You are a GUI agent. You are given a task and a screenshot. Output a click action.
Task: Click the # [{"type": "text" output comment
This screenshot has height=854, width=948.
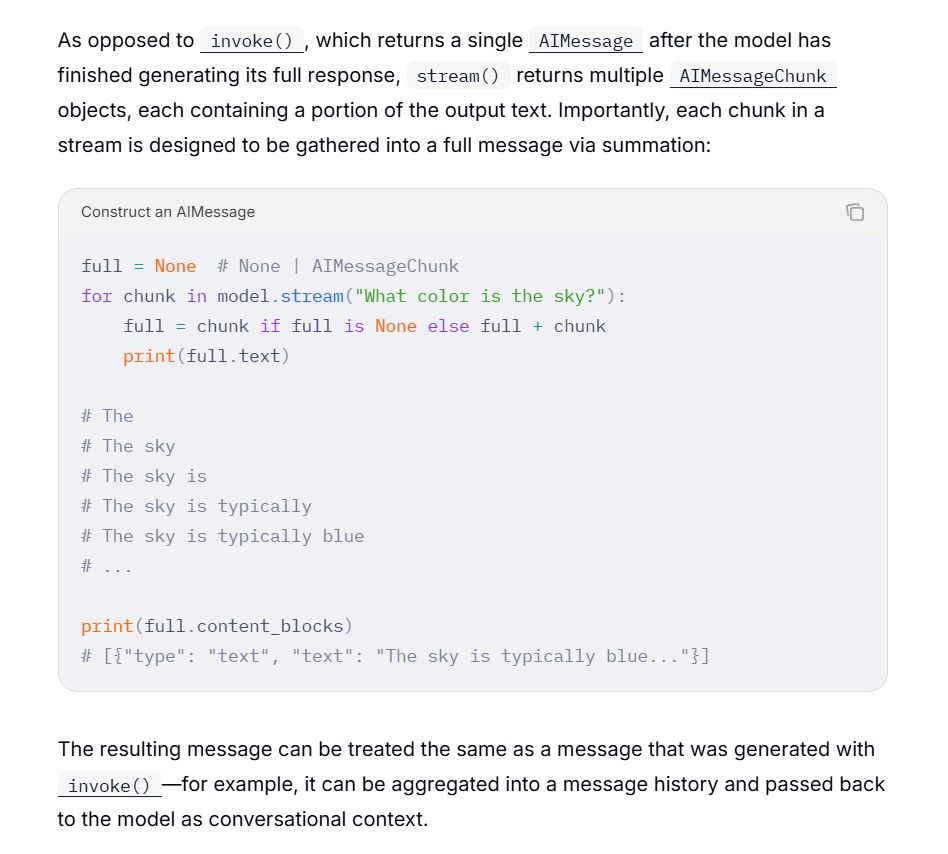tap(395, 656)
